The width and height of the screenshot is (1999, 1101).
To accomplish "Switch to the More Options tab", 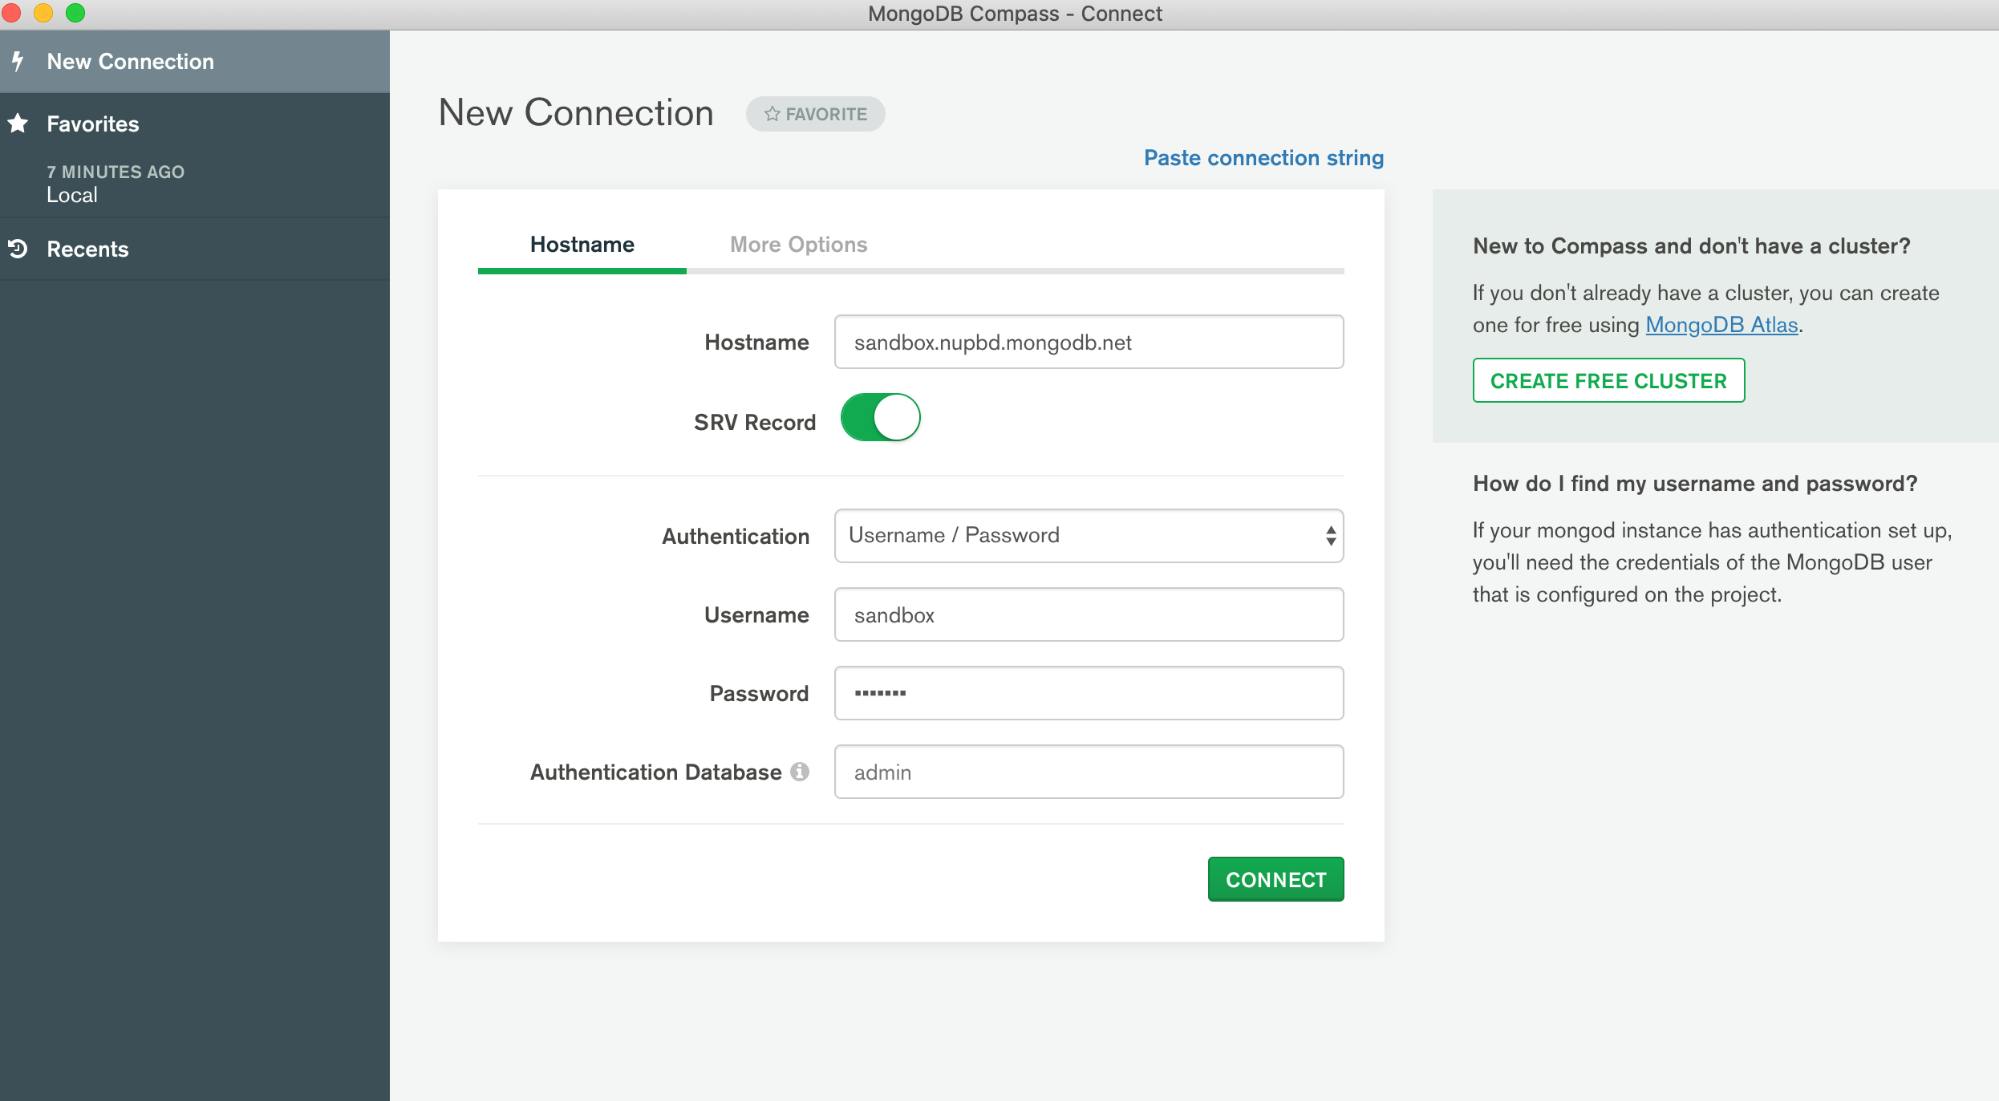I will (798, 244).
